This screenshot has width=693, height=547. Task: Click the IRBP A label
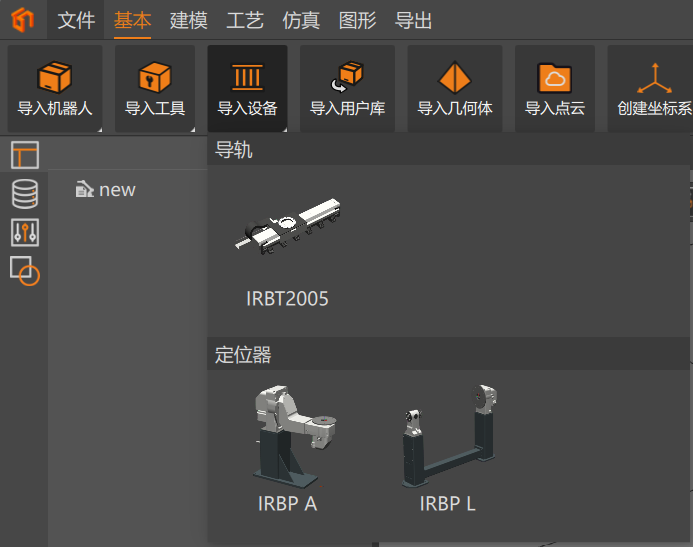287,504
